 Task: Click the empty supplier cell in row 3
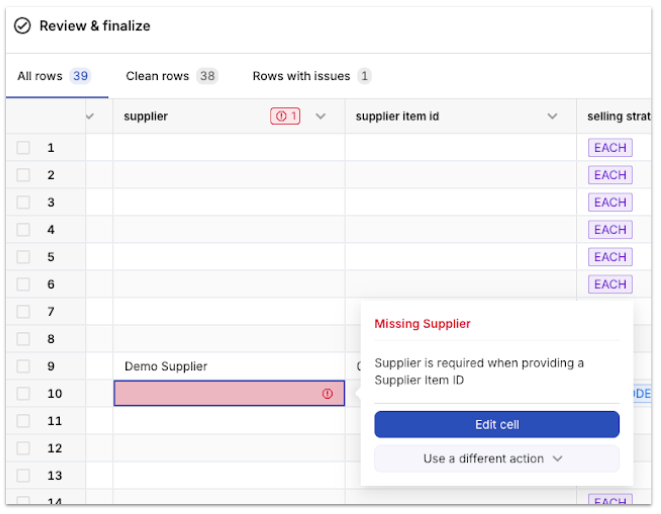click(228, 203)
